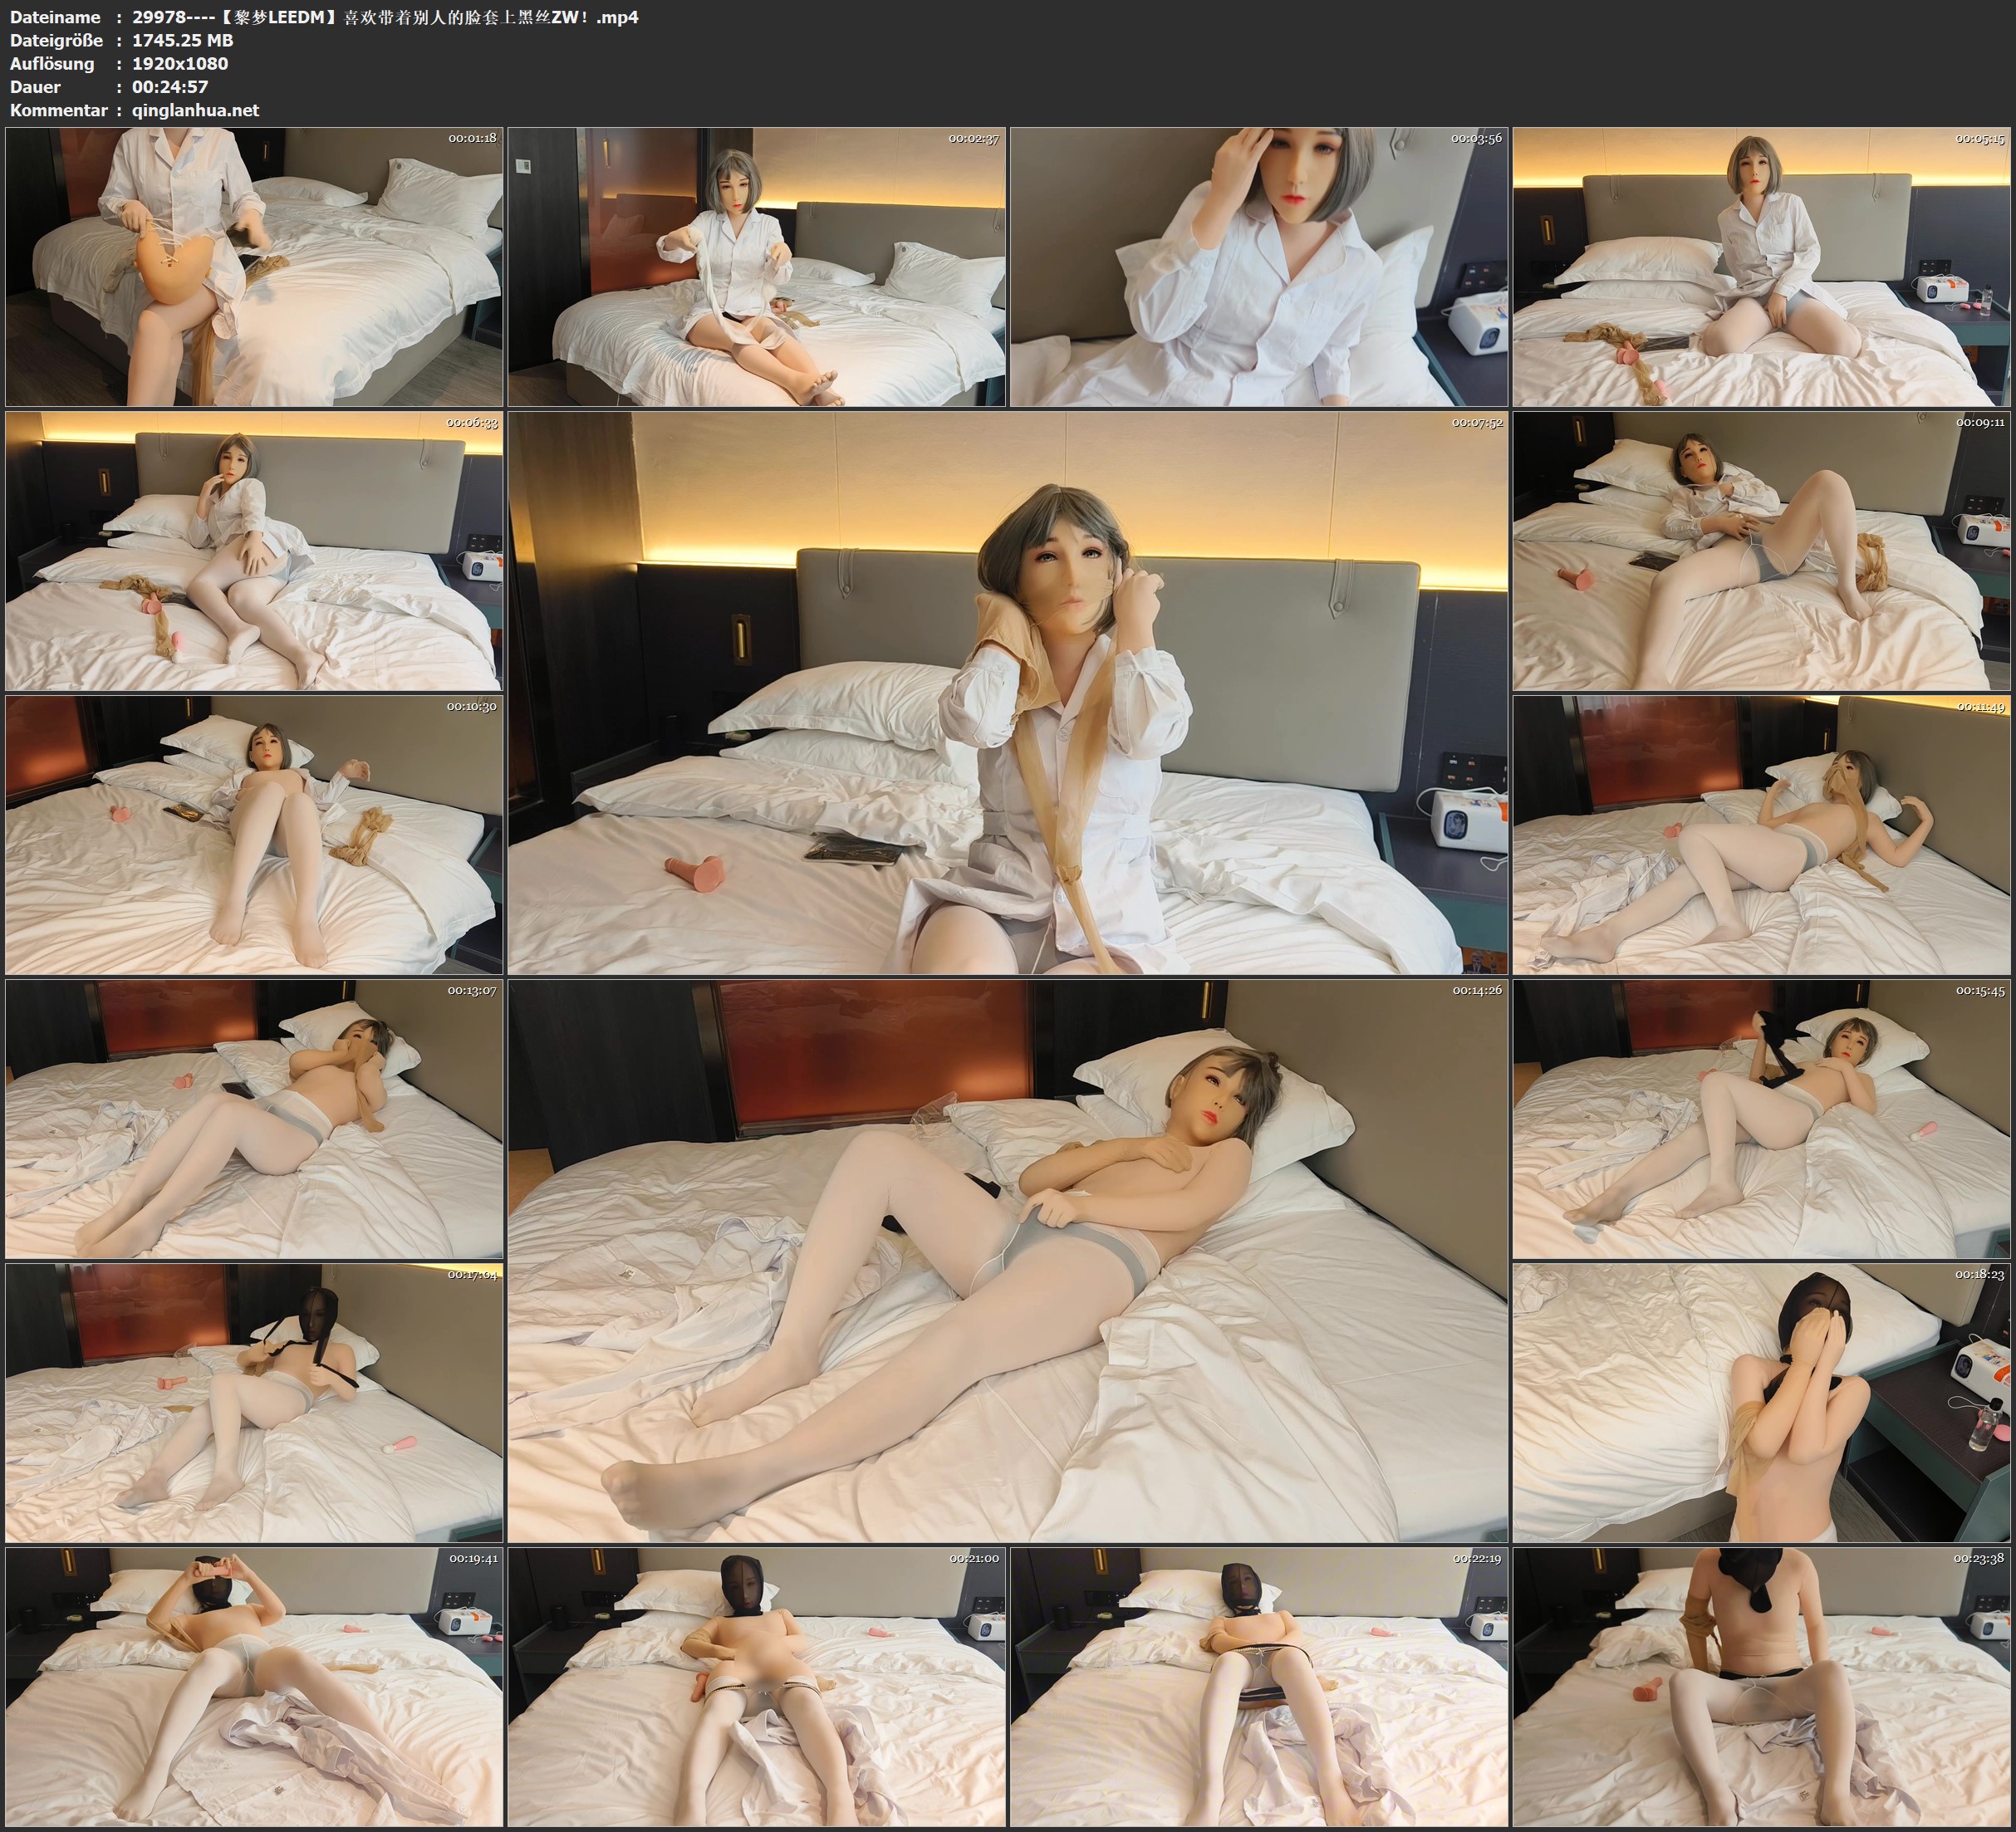Open the thumbnail timestamped 00:09:11
Viewport: 2016px width, 1832px height.
tap(1762, 551)
